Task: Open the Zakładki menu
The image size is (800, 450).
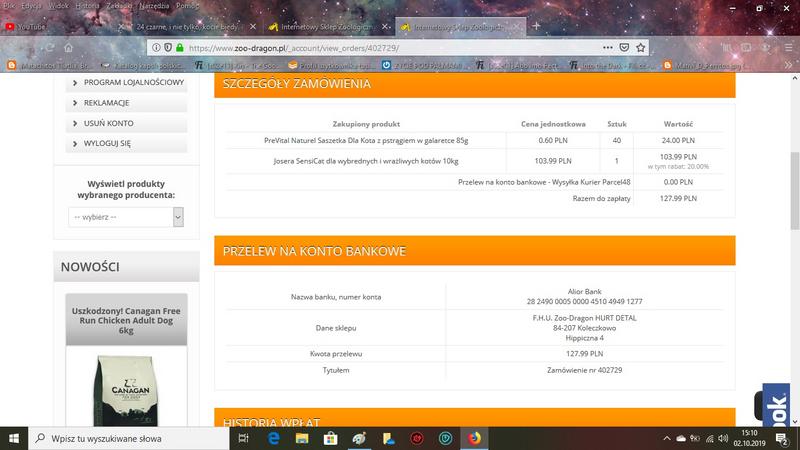Action: coord(119,6)
